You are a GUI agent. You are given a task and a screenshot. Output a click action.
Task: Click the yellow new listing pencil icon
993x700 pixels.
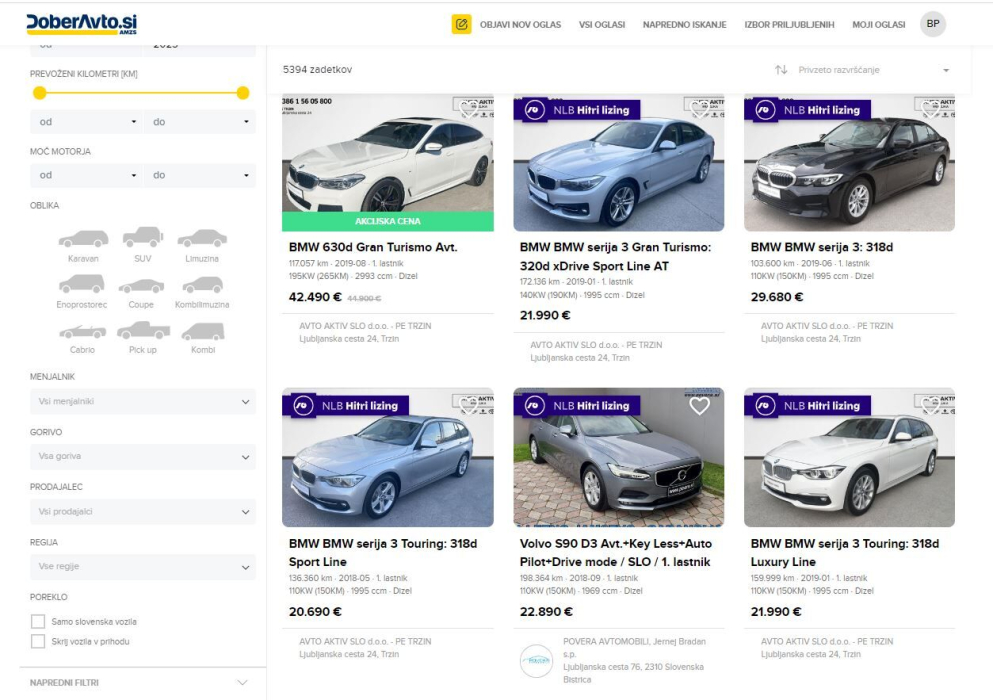click(461, 24)
